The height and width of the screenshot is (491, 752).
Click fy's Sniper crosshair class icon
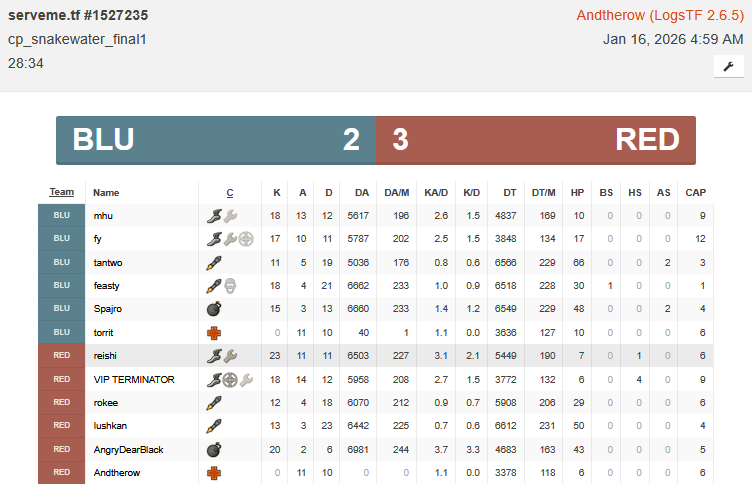(x=246, y=239)
